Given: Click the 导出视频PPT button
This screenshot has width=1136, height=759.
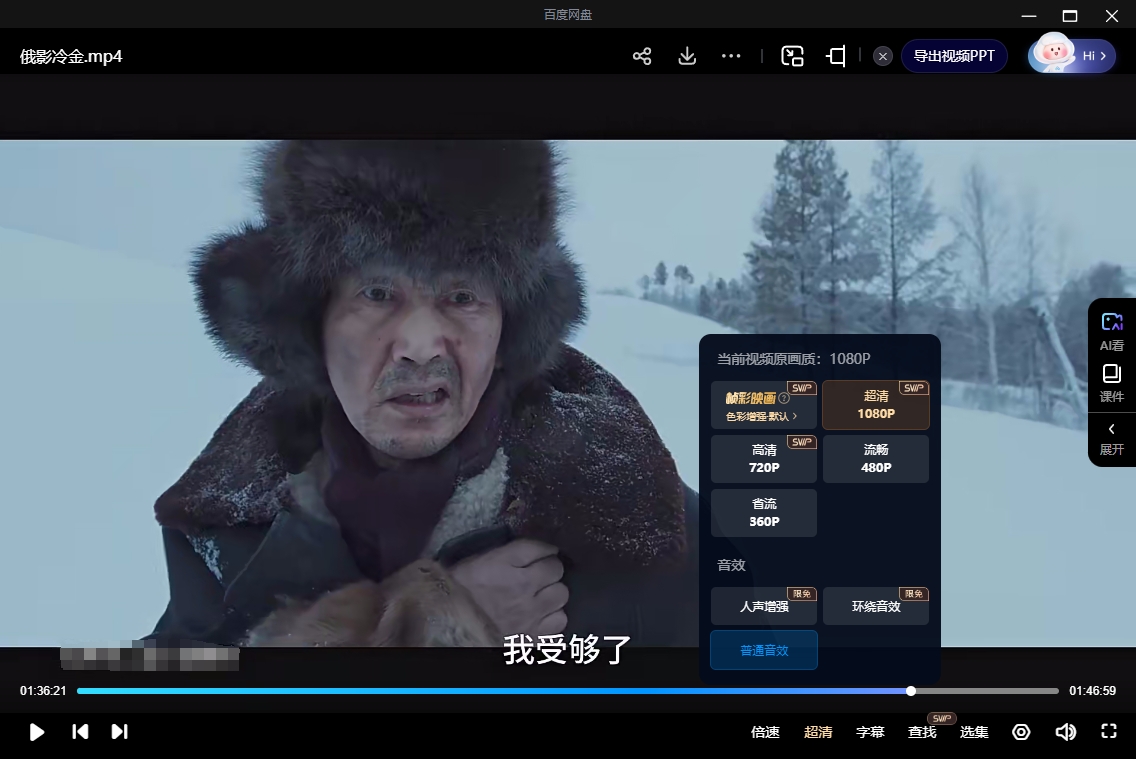Looking at the screenshot, I should tap(954, 56).
